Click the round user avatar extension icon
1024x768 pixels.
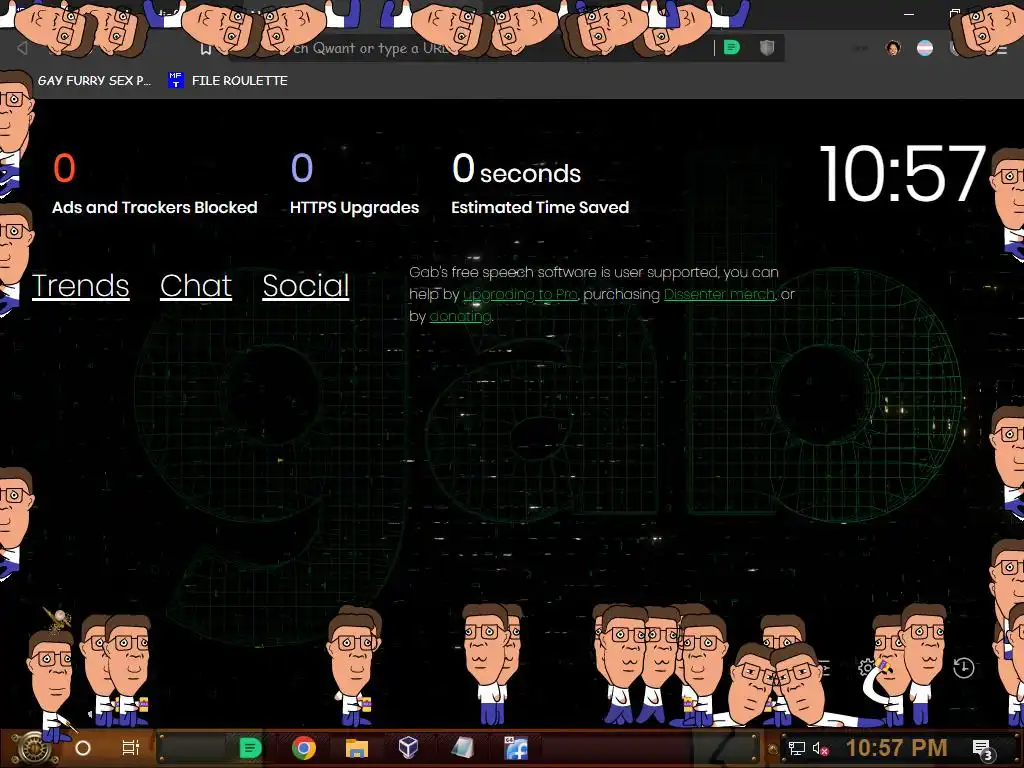893,48
